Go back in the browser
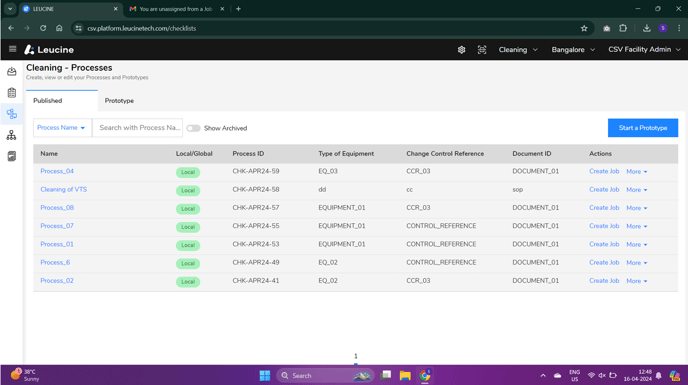688x385 pixels. point(11,28)
